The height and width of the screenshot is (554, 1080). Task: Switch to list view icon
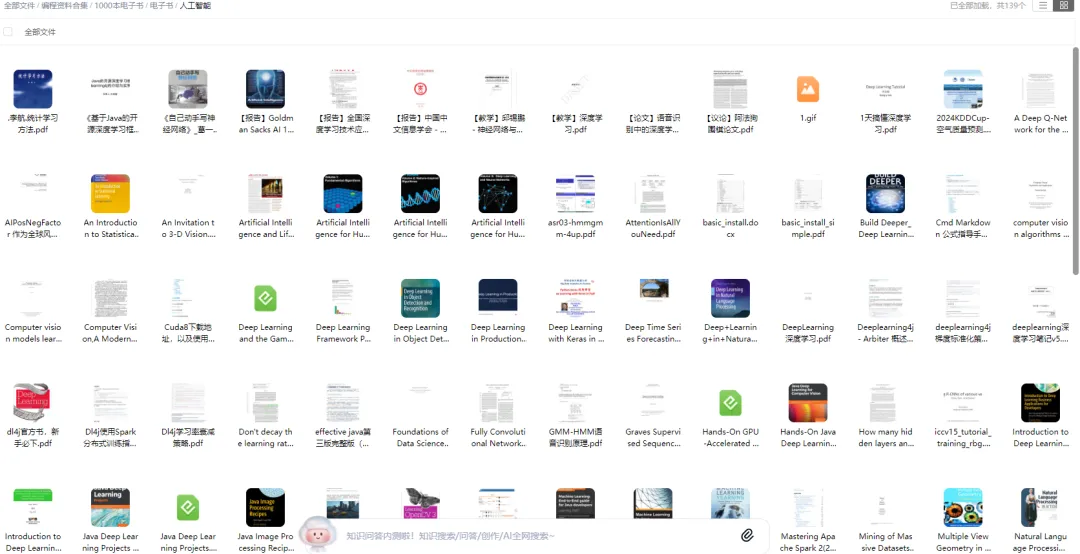1043,6
